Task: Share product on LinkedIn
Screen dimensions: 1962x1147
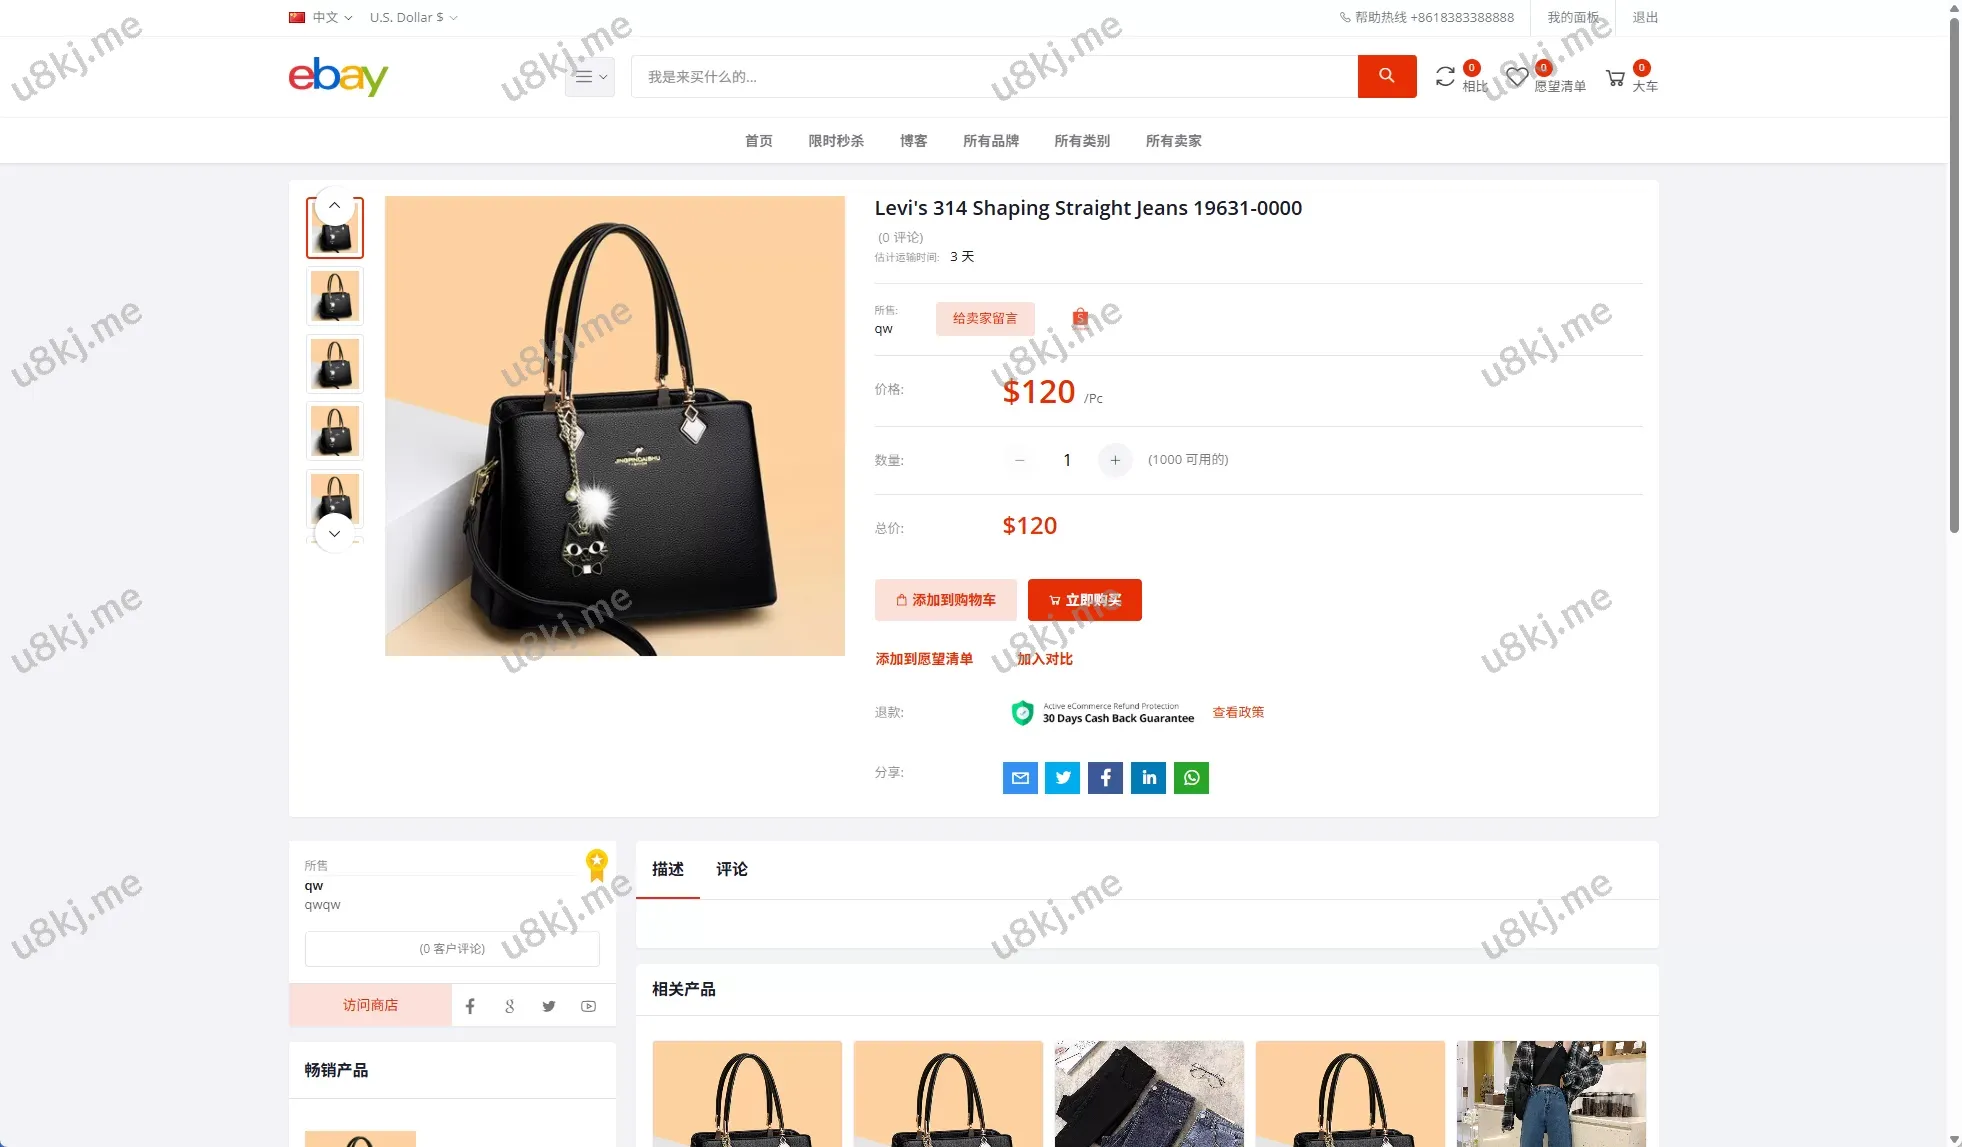Action: (x=1148, y=777)
